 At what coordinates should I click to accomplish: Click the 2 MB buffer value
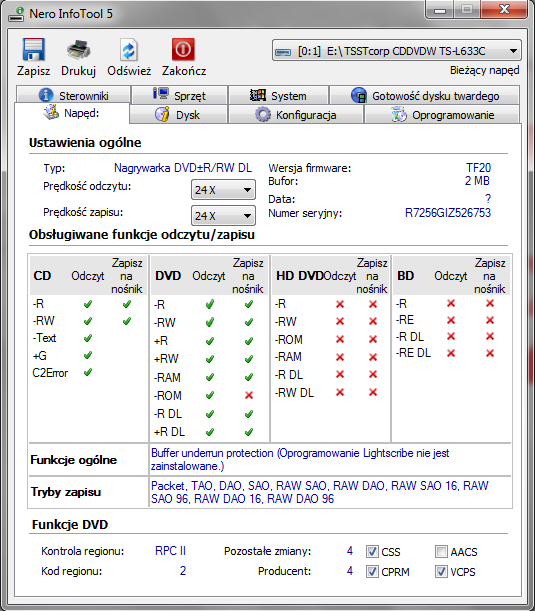point(477,181)
